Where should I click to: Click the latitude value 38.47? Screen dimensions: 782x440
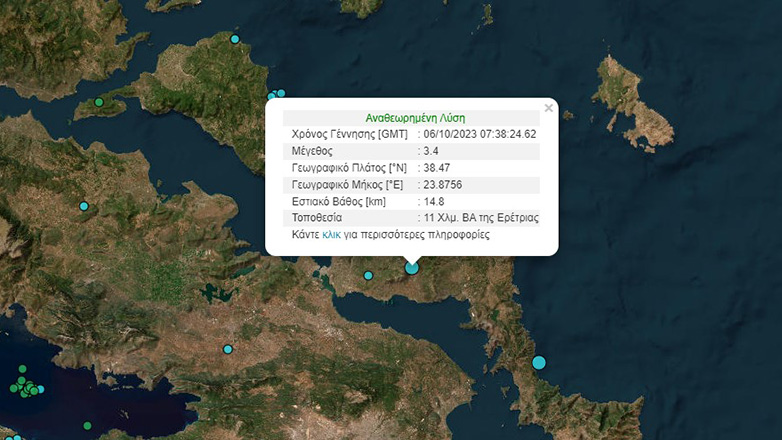436,168
